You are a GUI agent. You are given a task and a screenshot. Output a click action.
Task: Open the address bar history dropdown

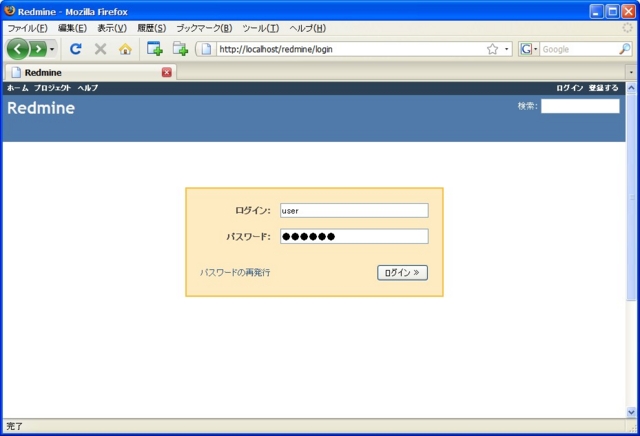[x=507, y=49]
